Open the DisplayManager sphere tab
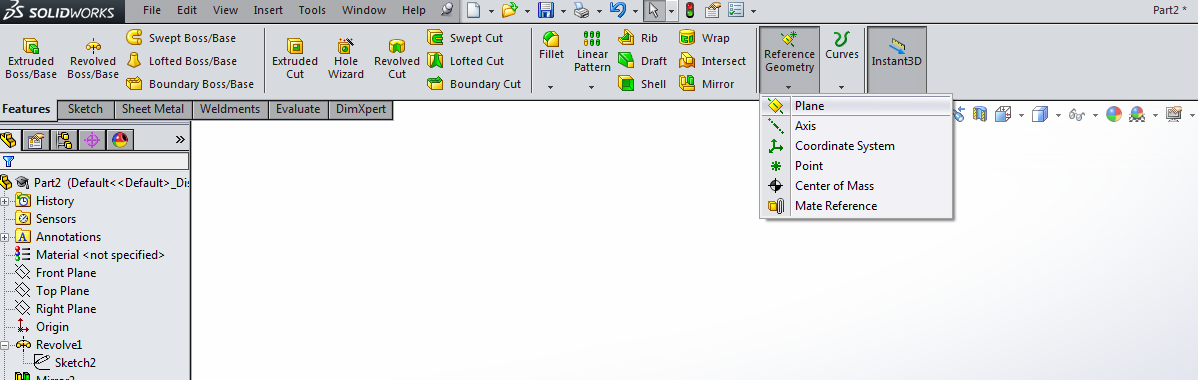The height and width of the screenshot is (380, 1198). tap(120, 140)
